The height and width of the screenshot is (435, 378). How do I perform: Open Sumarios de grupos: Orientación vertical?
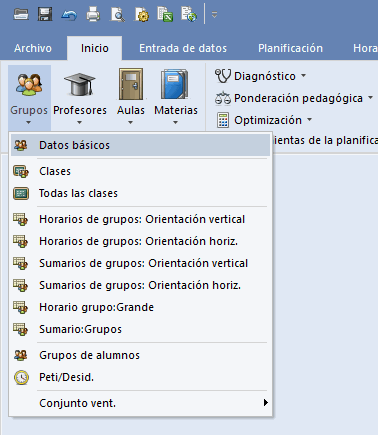(140, 263)
